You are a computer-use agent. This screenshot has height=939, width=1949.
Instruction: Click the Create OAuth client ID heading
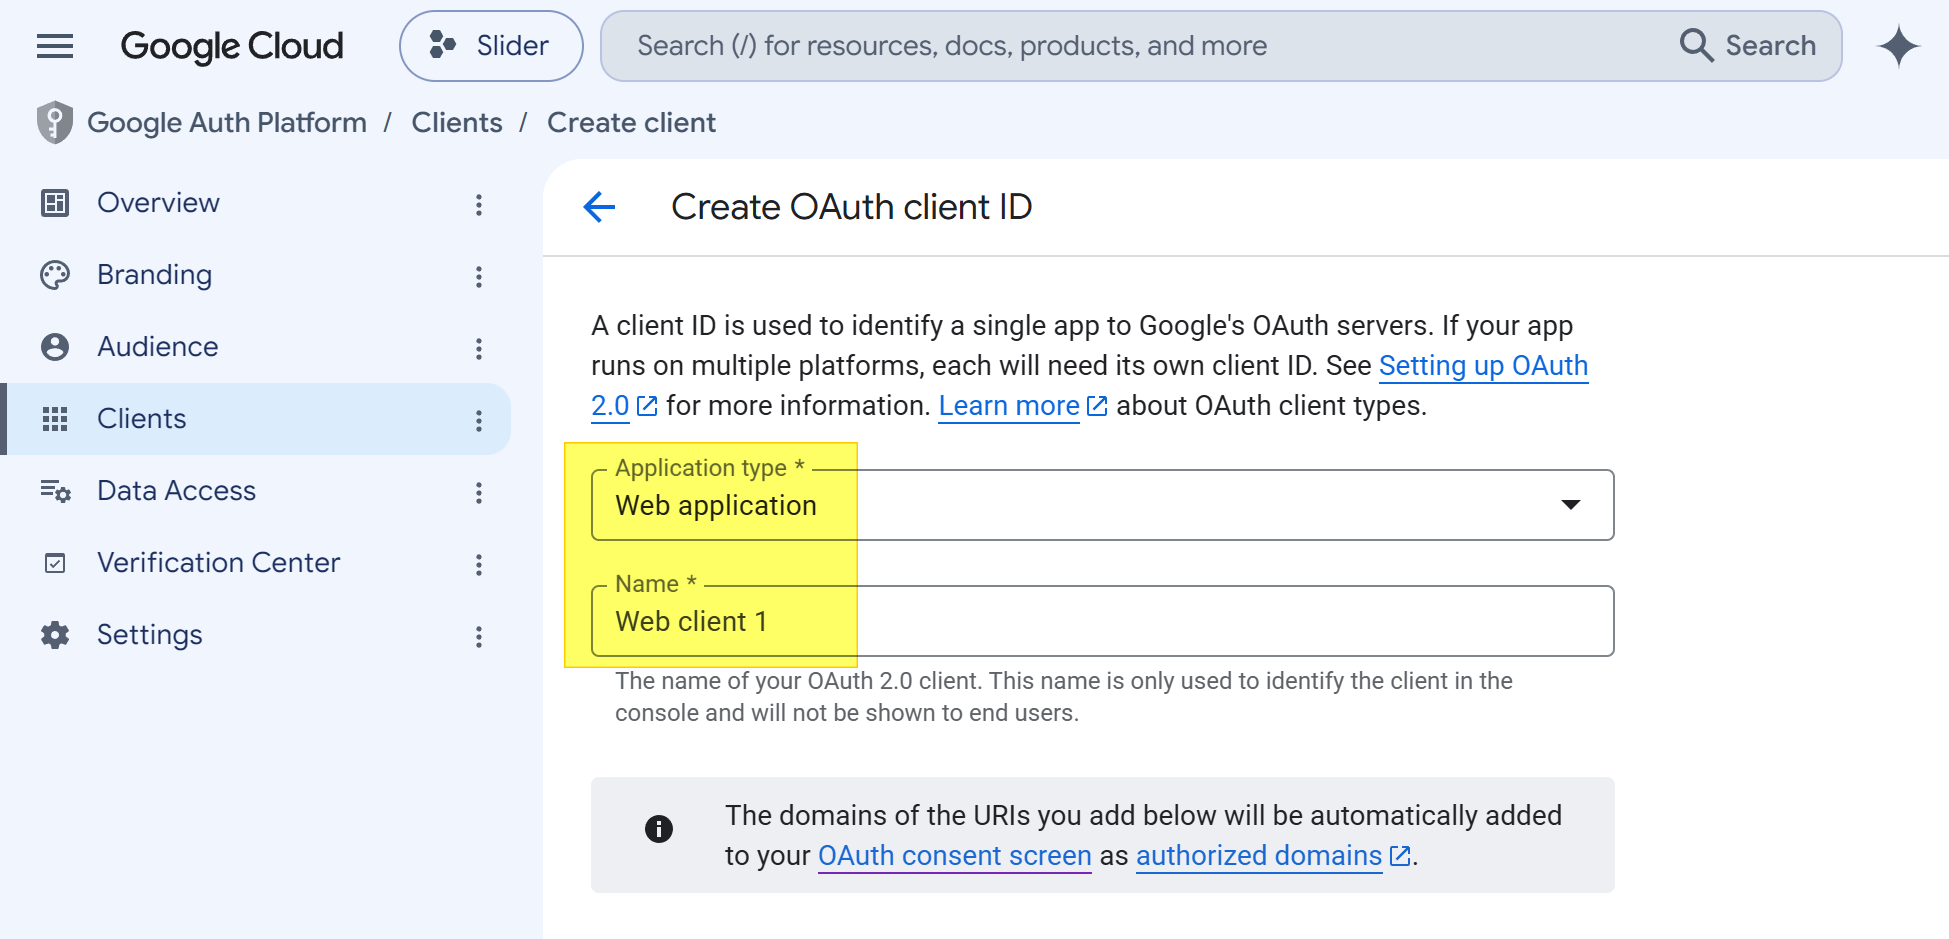(x=851, y=207)
